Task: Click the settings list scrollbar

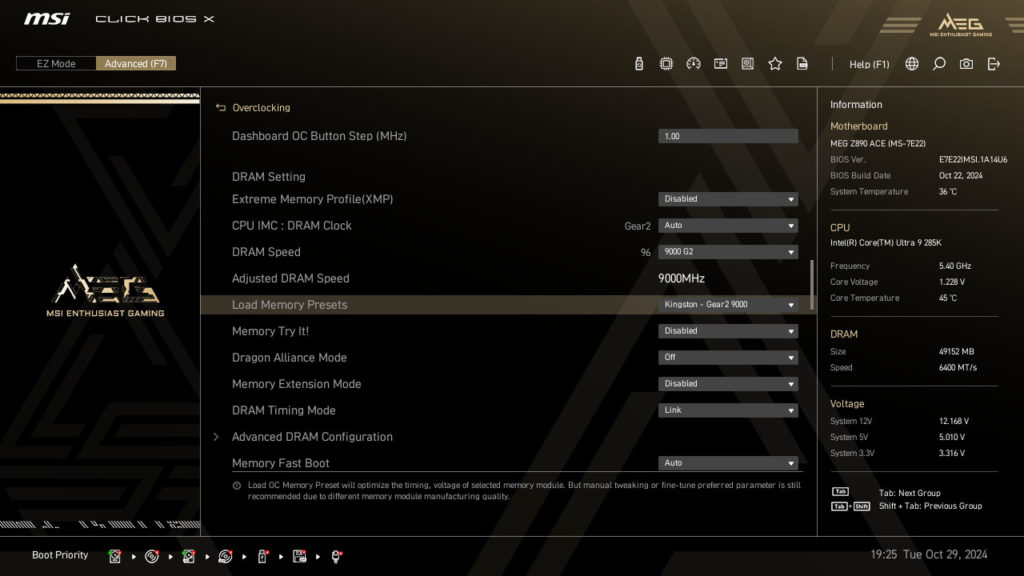Action: [812, 285]
